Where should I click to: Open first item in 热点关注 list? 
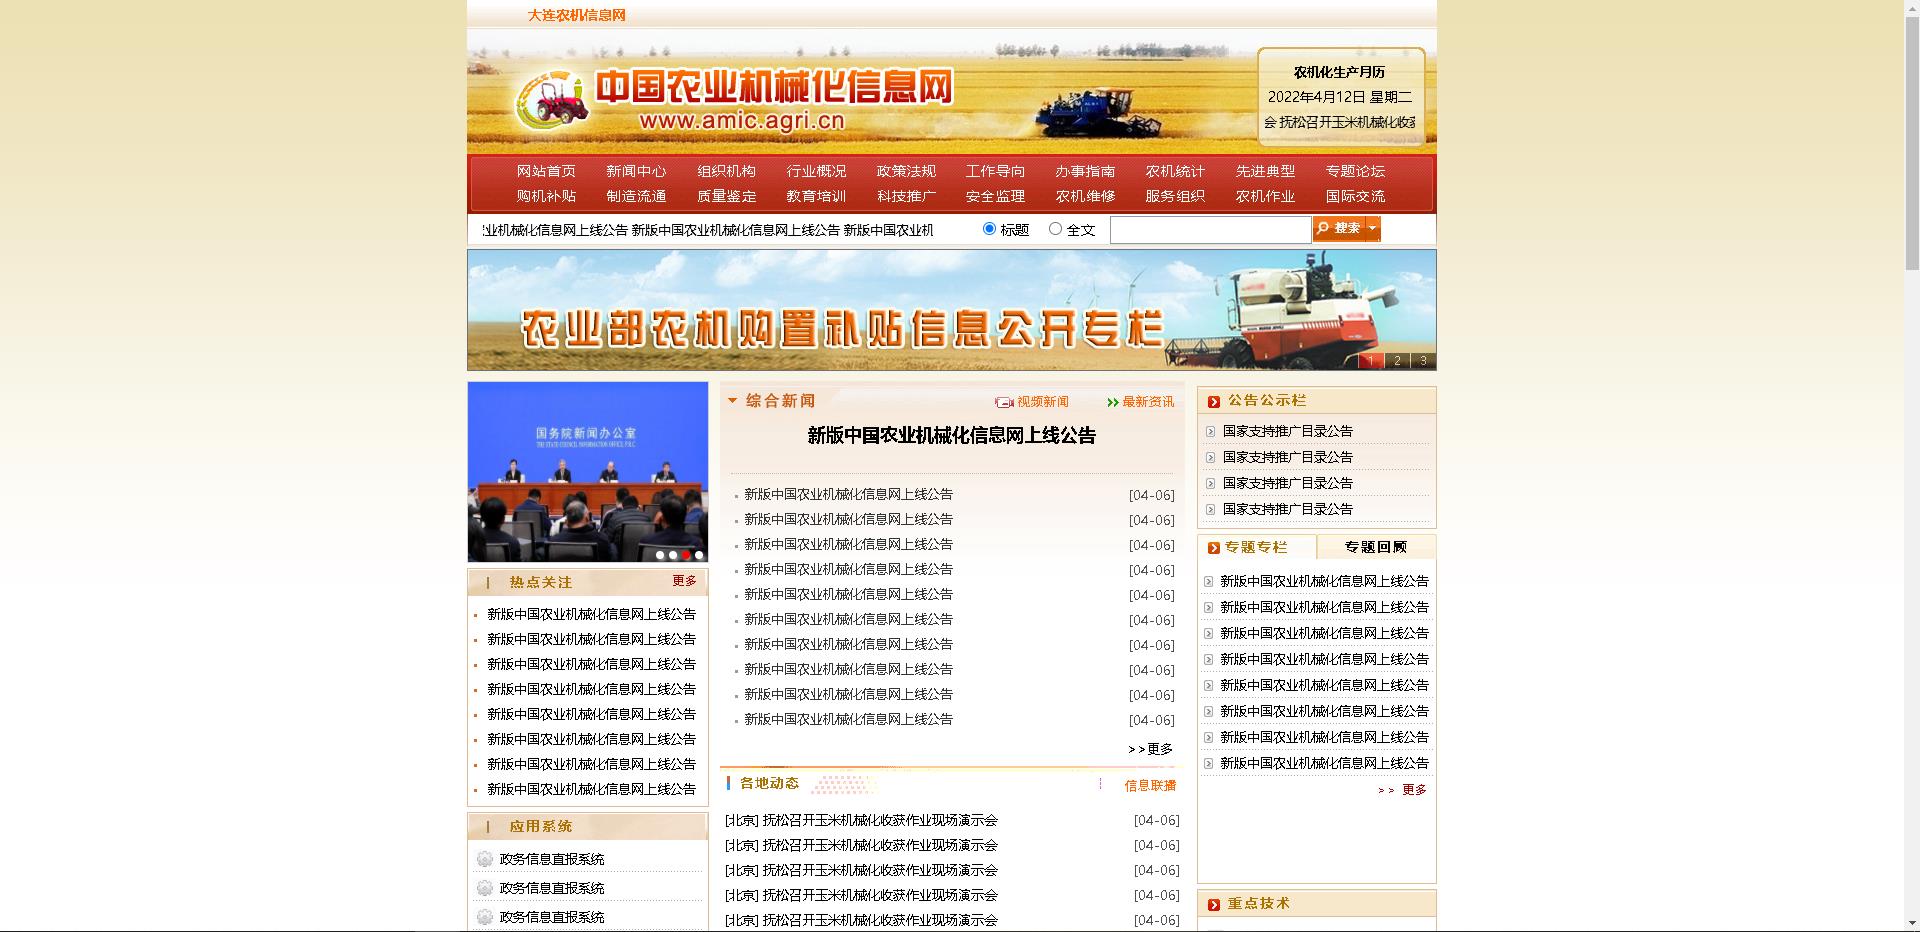pyautogui.click(x=591, y=614)
